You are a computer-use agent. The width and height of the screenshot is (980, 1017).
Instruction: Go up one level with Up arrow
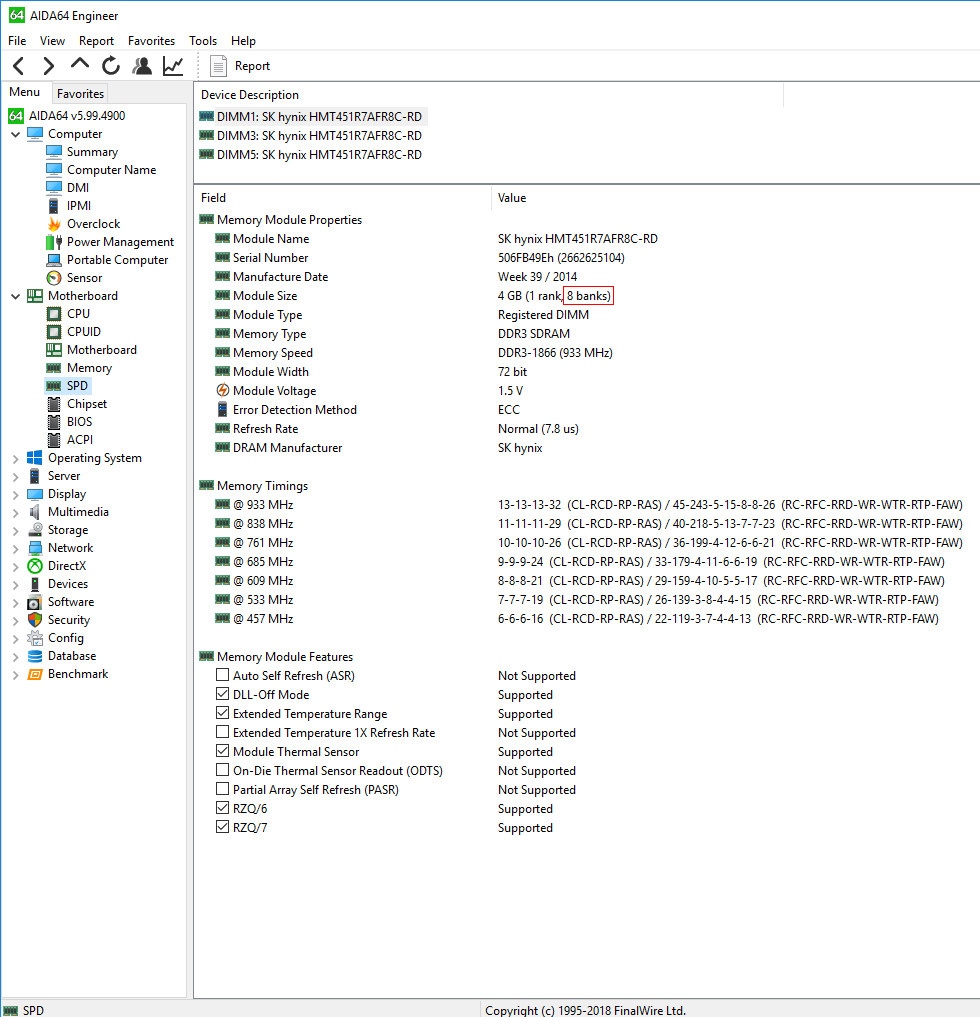coord(80,64)
